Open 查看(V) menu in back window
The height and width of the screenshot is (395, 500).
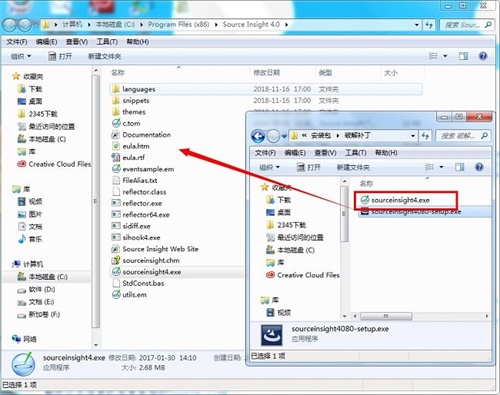77,42
